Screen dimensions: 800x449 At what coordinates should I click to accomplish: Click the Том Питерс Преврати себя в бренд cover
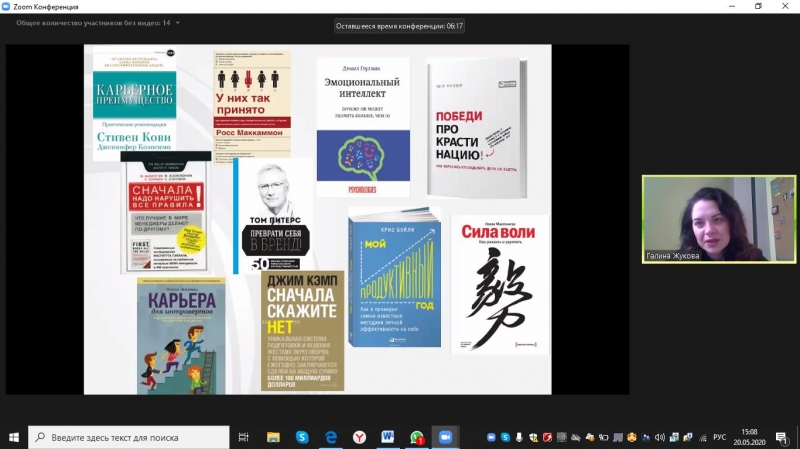(x=272, y=215)
